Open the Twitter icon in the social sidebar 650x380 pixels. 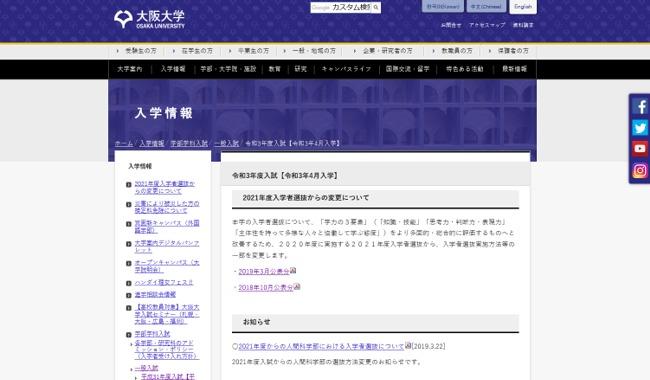click(640, 128)
